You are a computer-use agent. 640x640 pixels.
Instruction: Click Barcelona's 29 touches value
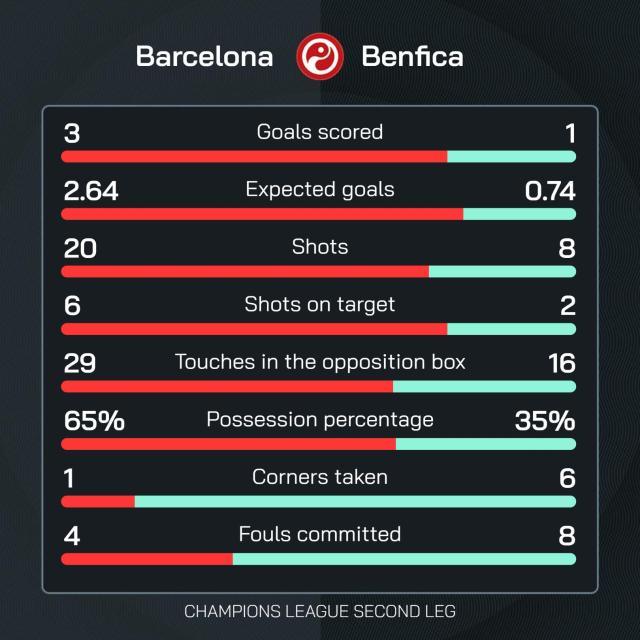tap(79, 362)
